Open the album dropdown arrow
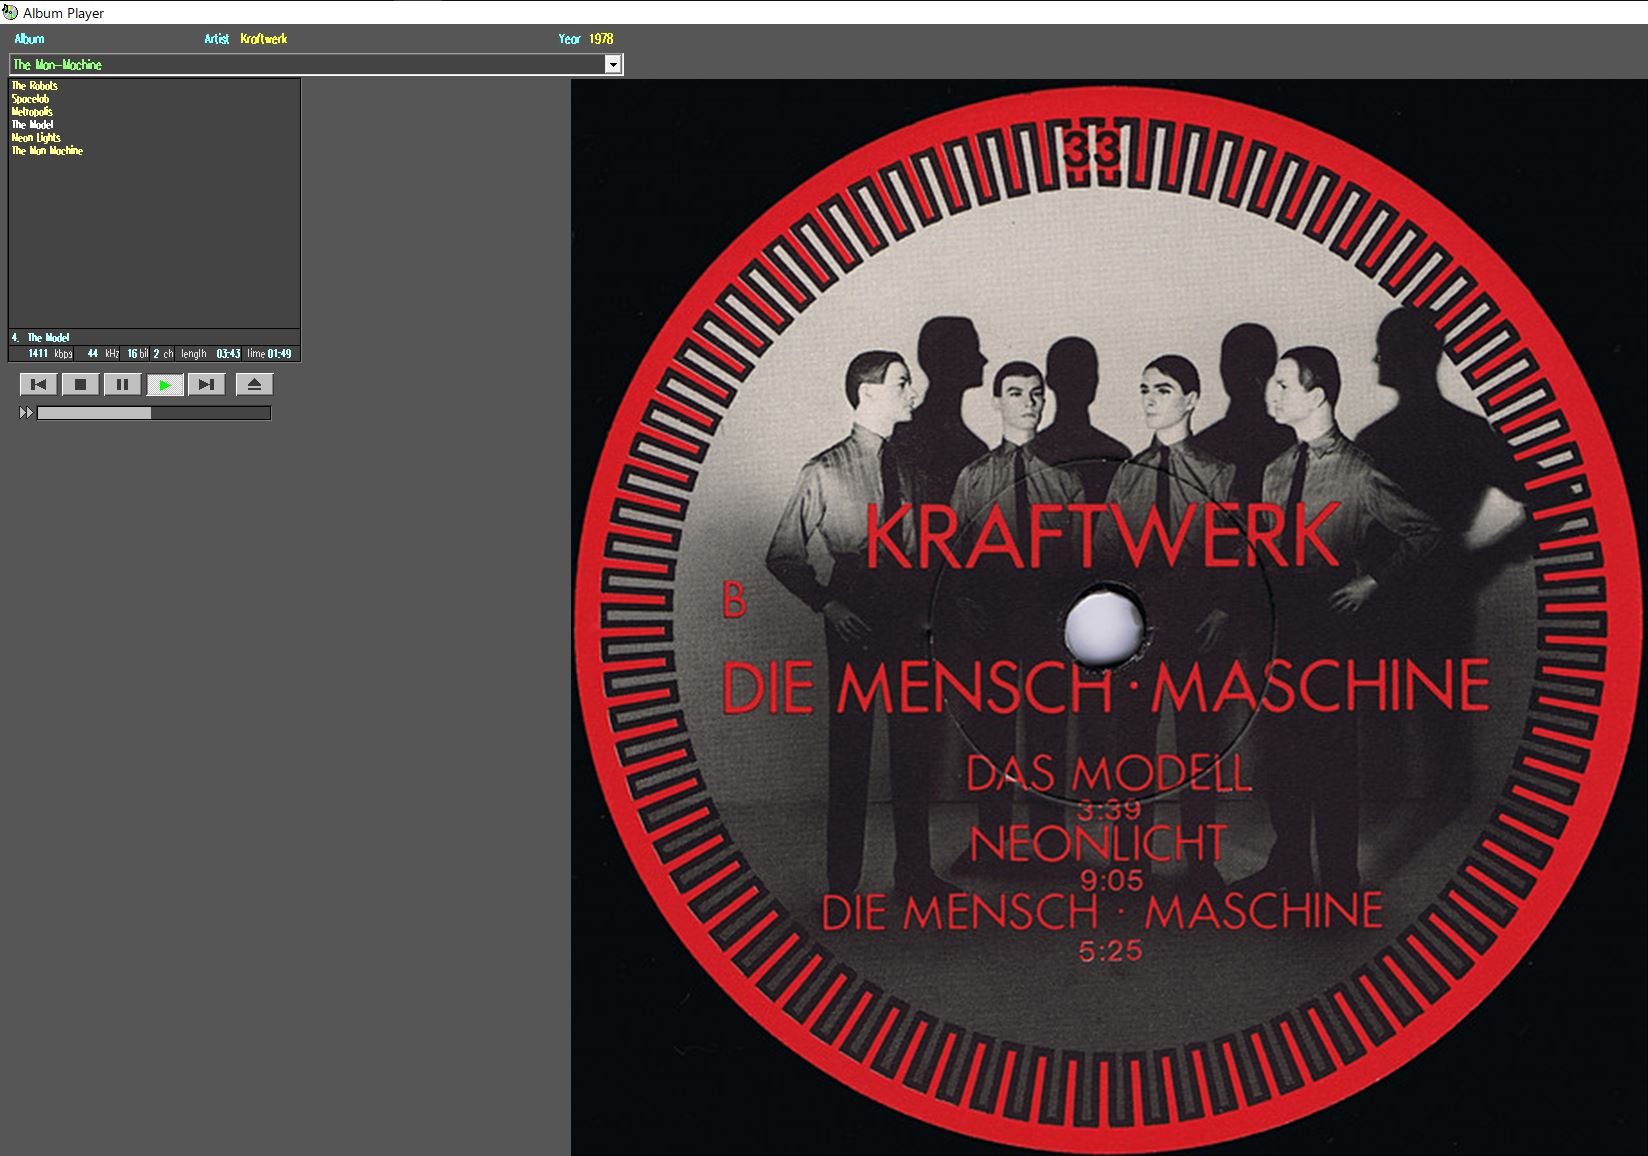The image size is (1648, 1156). pos(613,65)
